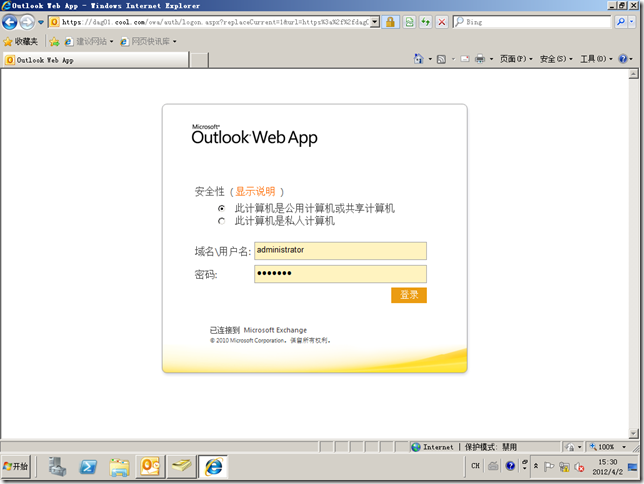Image resolution: width=644 pixels, height=484 pixels.
Task: Click the orange 登录 sign-in button
Action: (409, 295)
